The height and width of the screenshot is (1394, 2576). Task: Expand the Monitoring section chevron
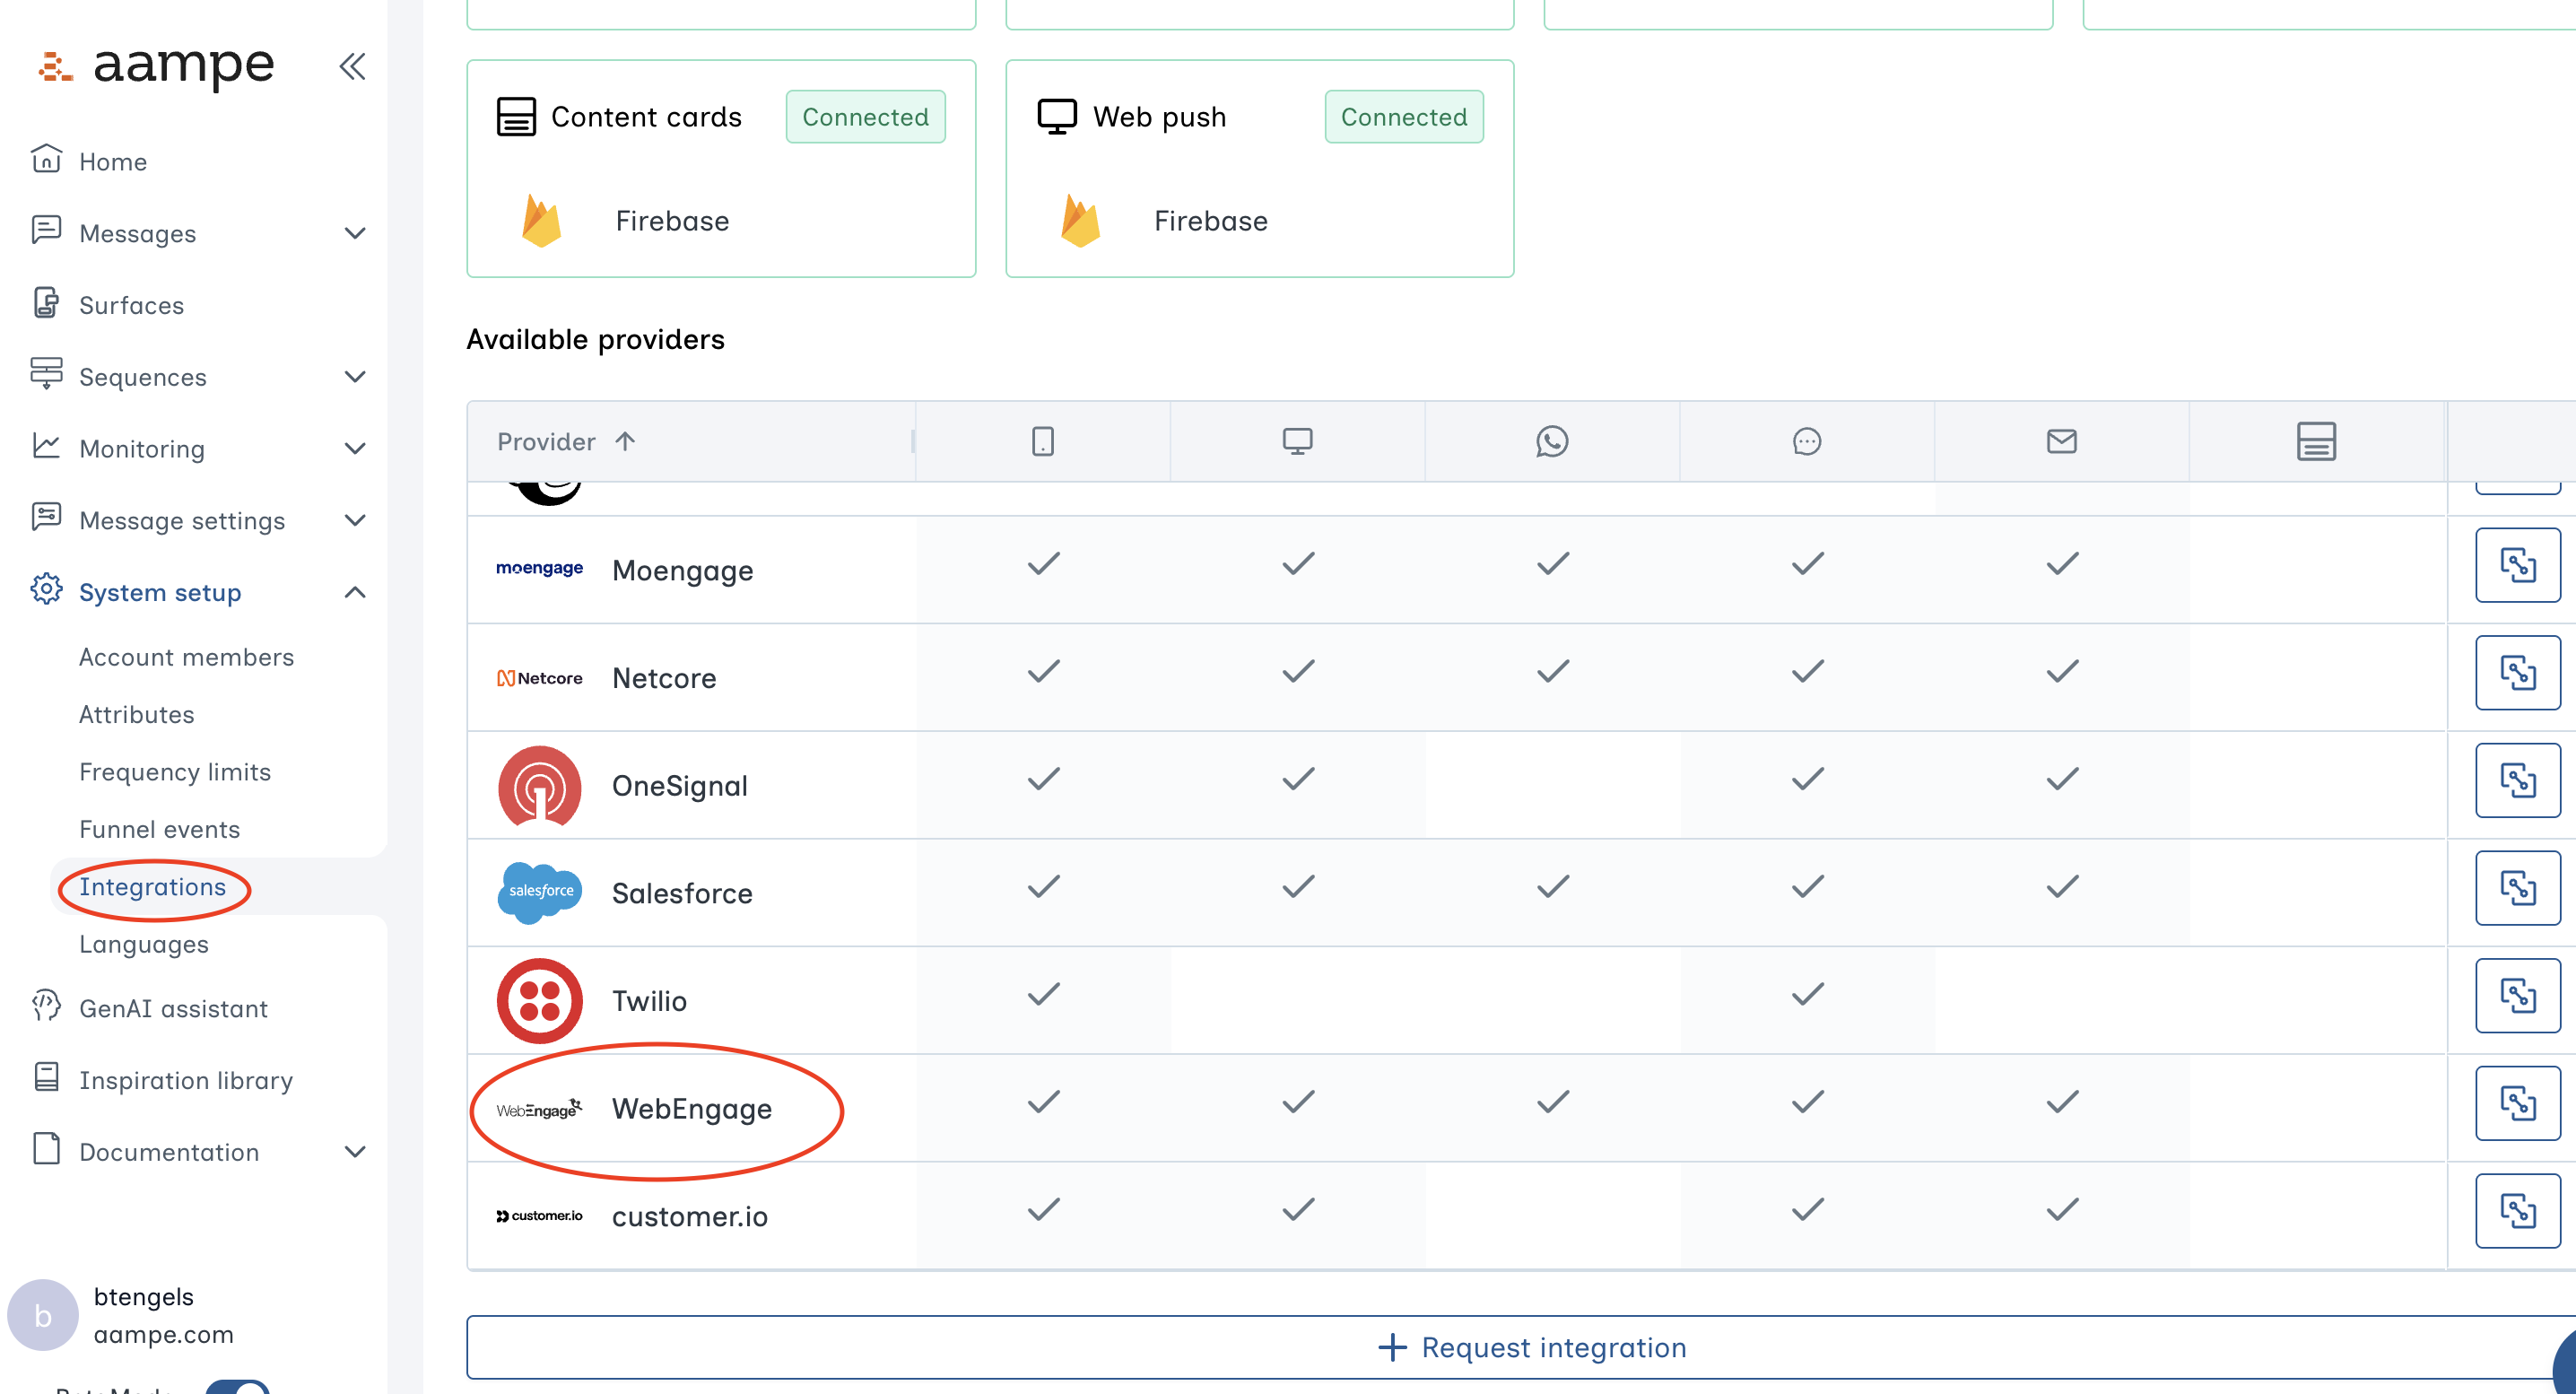click(354, 448)
